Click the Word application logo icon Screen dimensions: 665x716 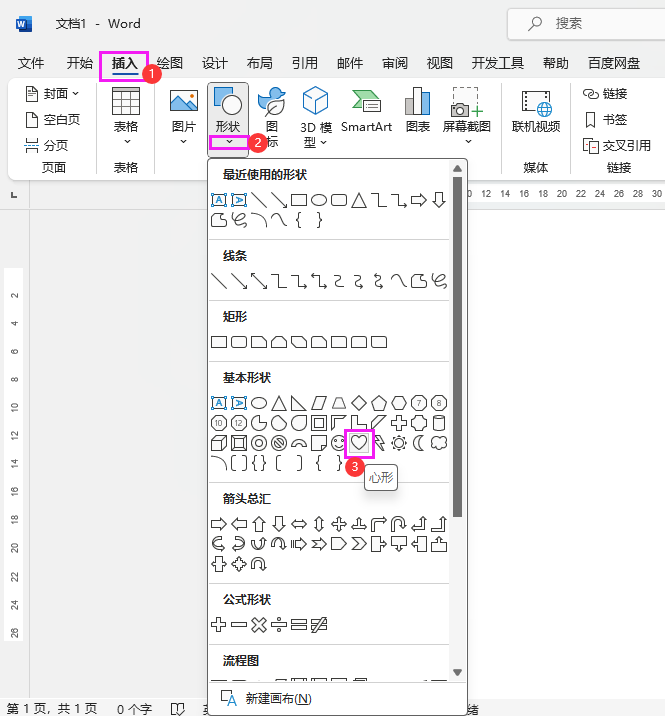[23, 24]
